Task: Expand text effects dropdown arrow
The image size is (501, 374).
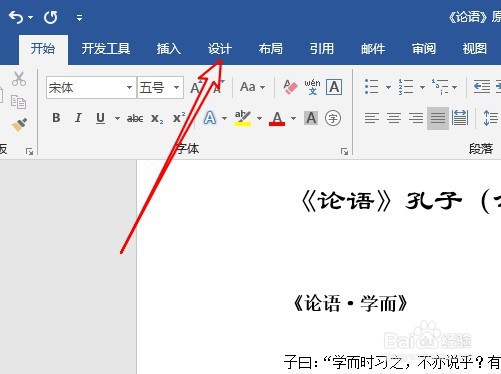Action: tap(224, 118)
